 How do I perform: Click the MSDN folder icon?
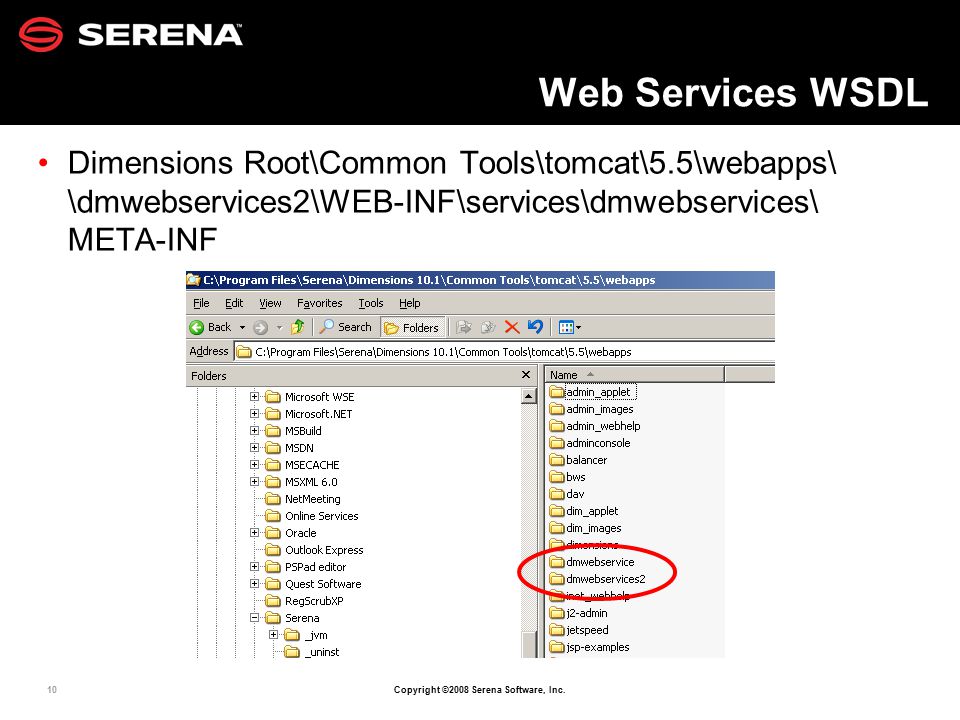pyautogui.click(x=273, y=448)
